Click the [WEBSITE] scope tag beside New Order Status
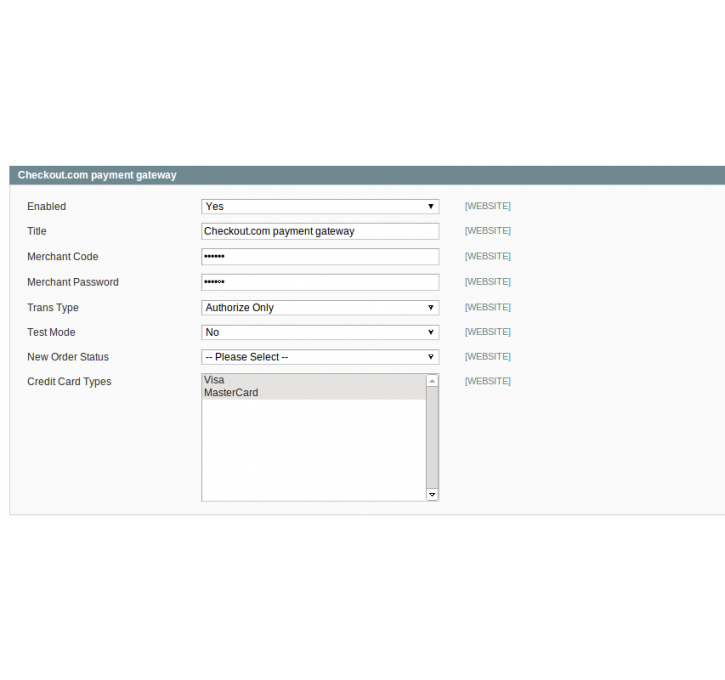Viewport: 725px width, 680px height. point(488,356)
